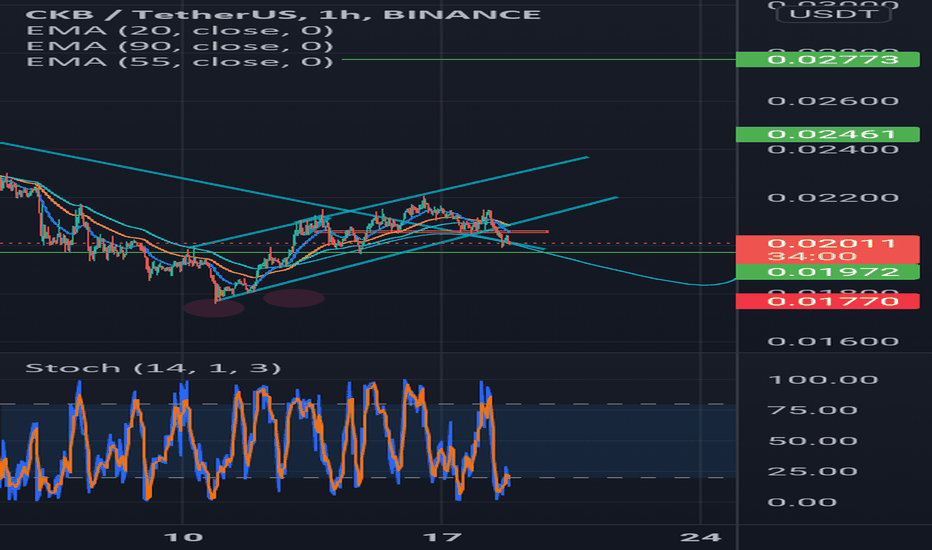Select the EMA (55, close, 0) indicator legend
This screenshot has height=550, width=932.
coord(180,61)
